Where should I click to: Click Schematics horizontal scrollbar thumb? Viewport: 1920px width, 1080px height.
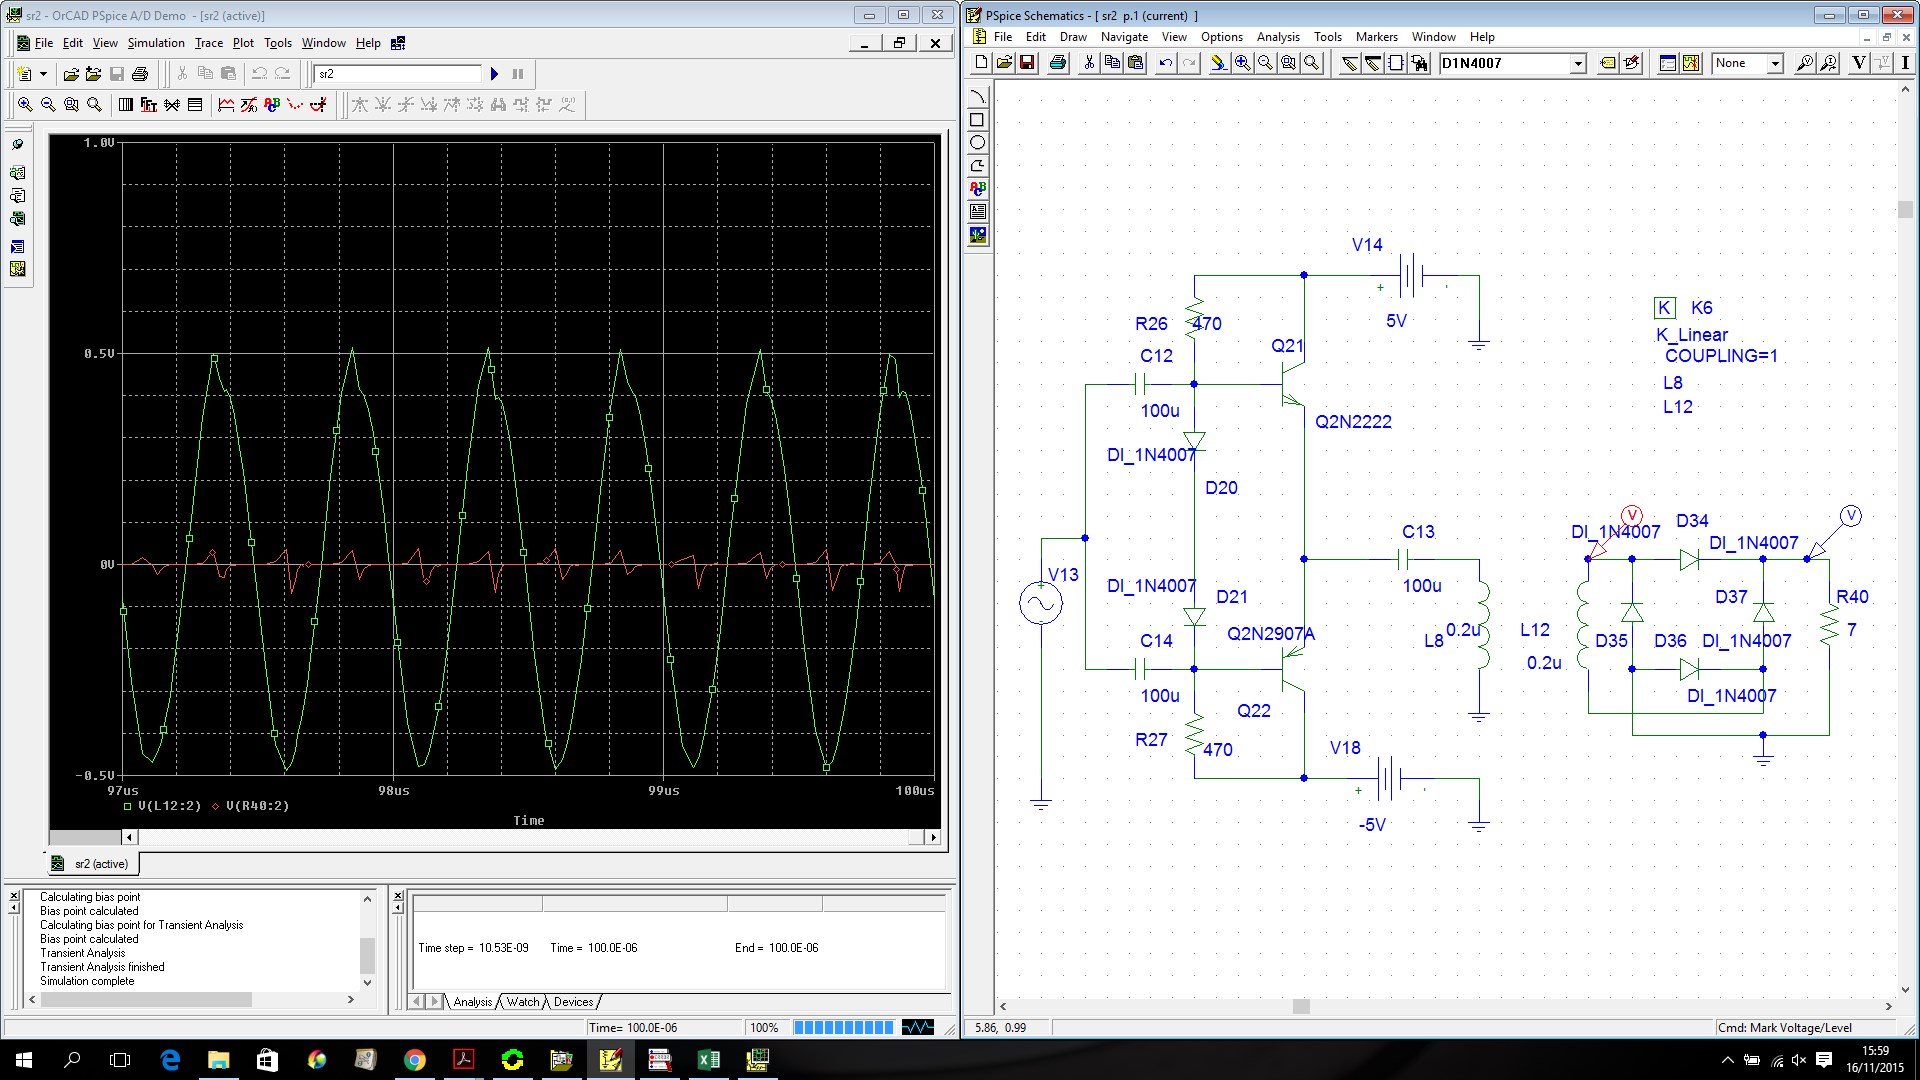[x=1301, y=1007]
